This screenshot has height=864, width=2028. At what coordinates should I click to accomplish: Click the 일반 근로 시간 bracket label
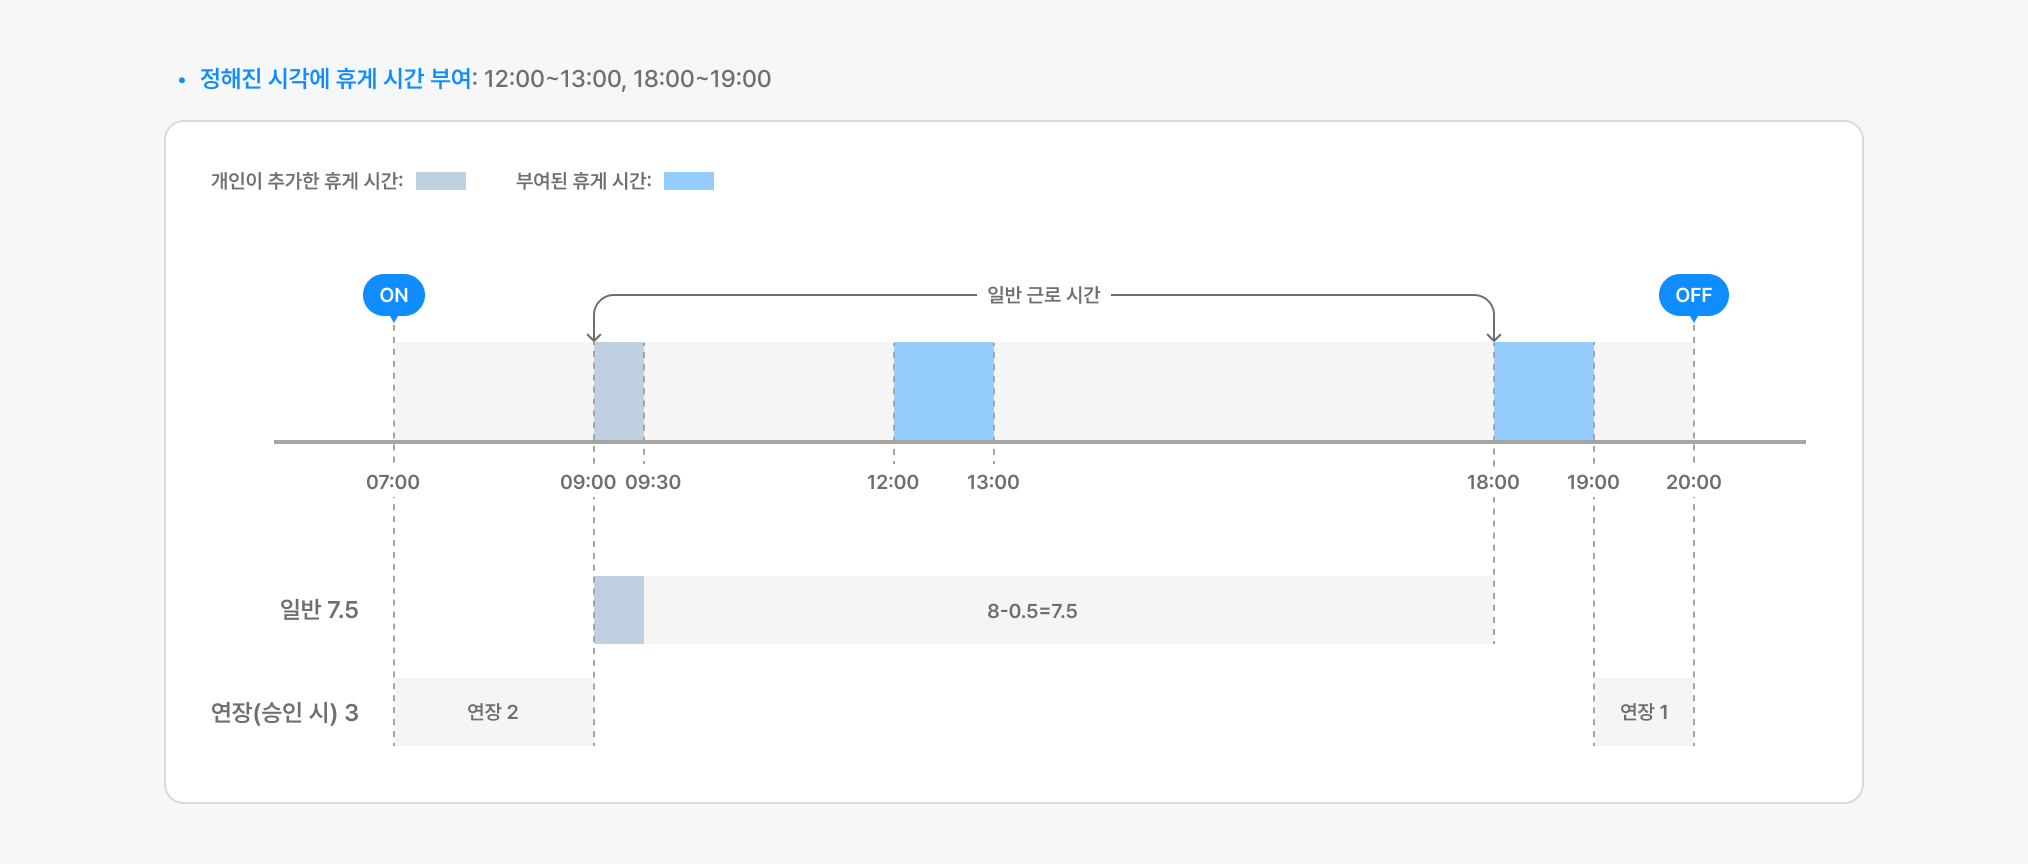[1044, 295]
